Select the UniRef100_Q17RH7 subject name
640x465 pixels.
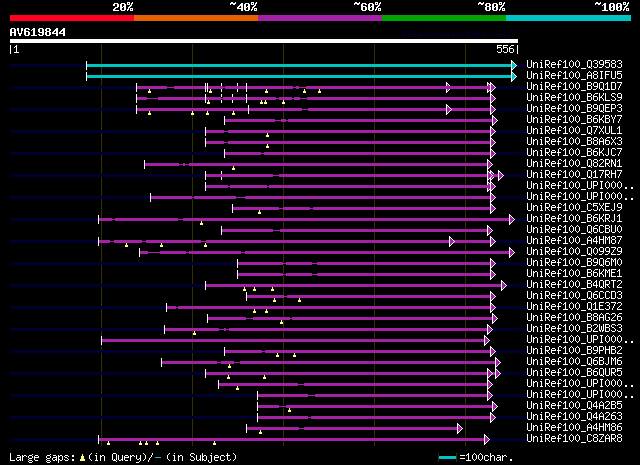tap(574, 175)
